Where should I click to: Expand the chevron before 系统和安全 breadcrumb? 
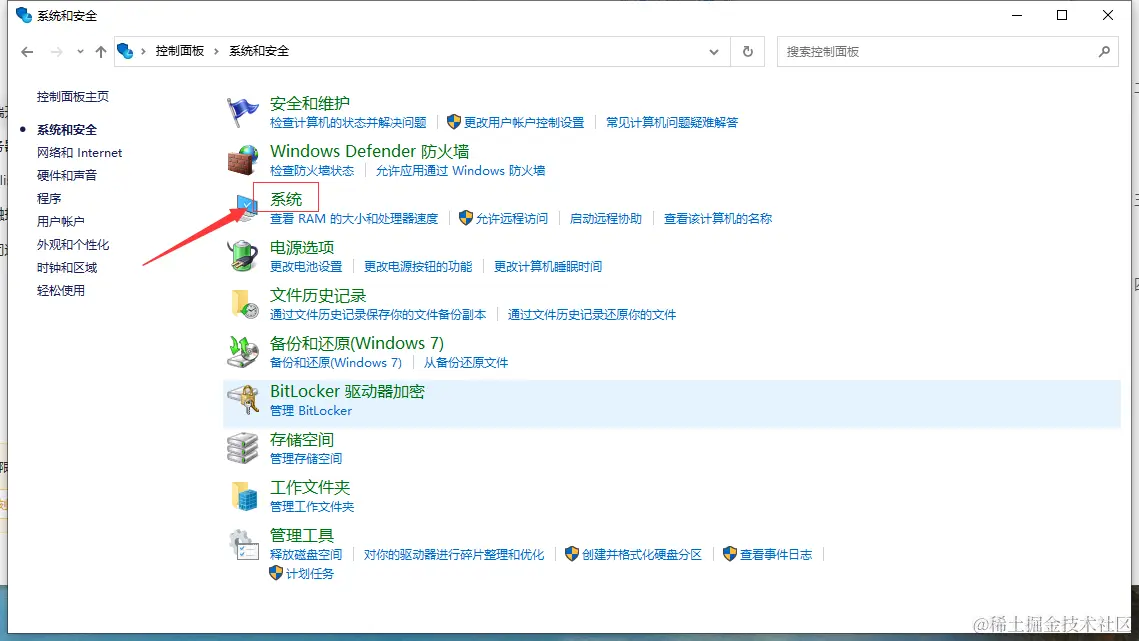[x=216, y=52]
